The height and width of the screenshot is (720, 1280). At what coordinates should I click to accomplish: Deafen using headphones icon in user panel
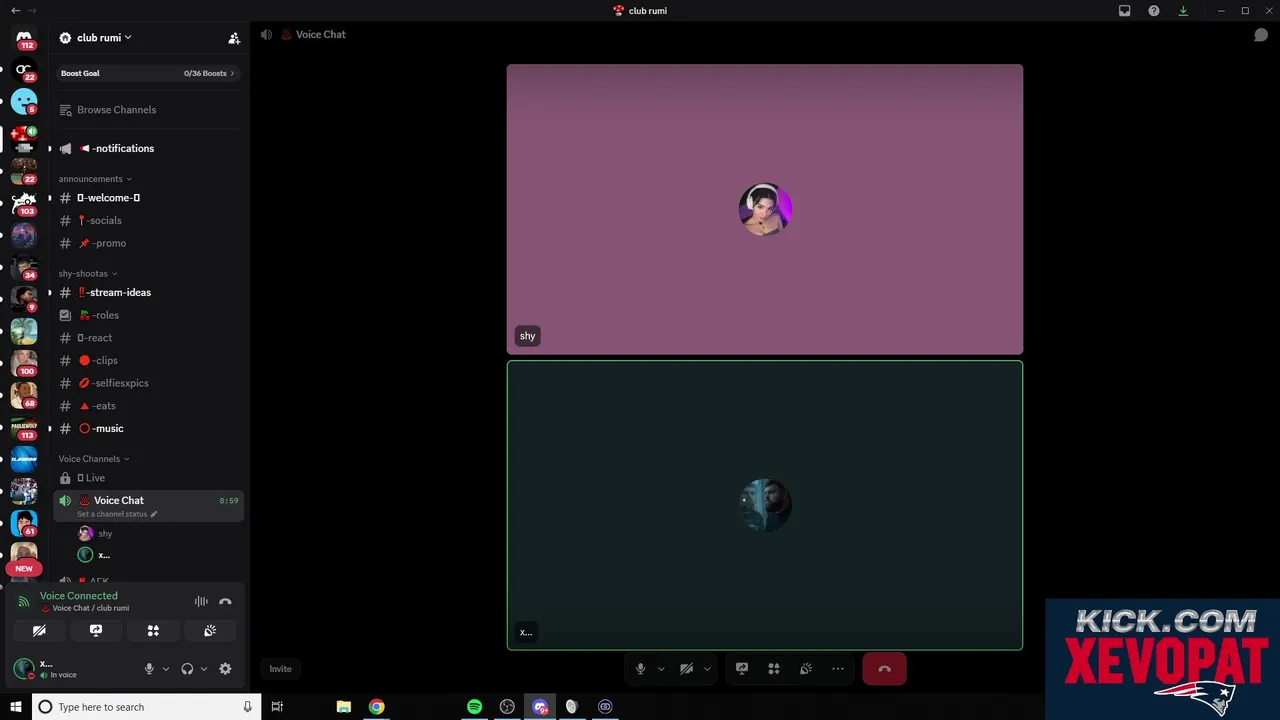(x=187, y=669)
